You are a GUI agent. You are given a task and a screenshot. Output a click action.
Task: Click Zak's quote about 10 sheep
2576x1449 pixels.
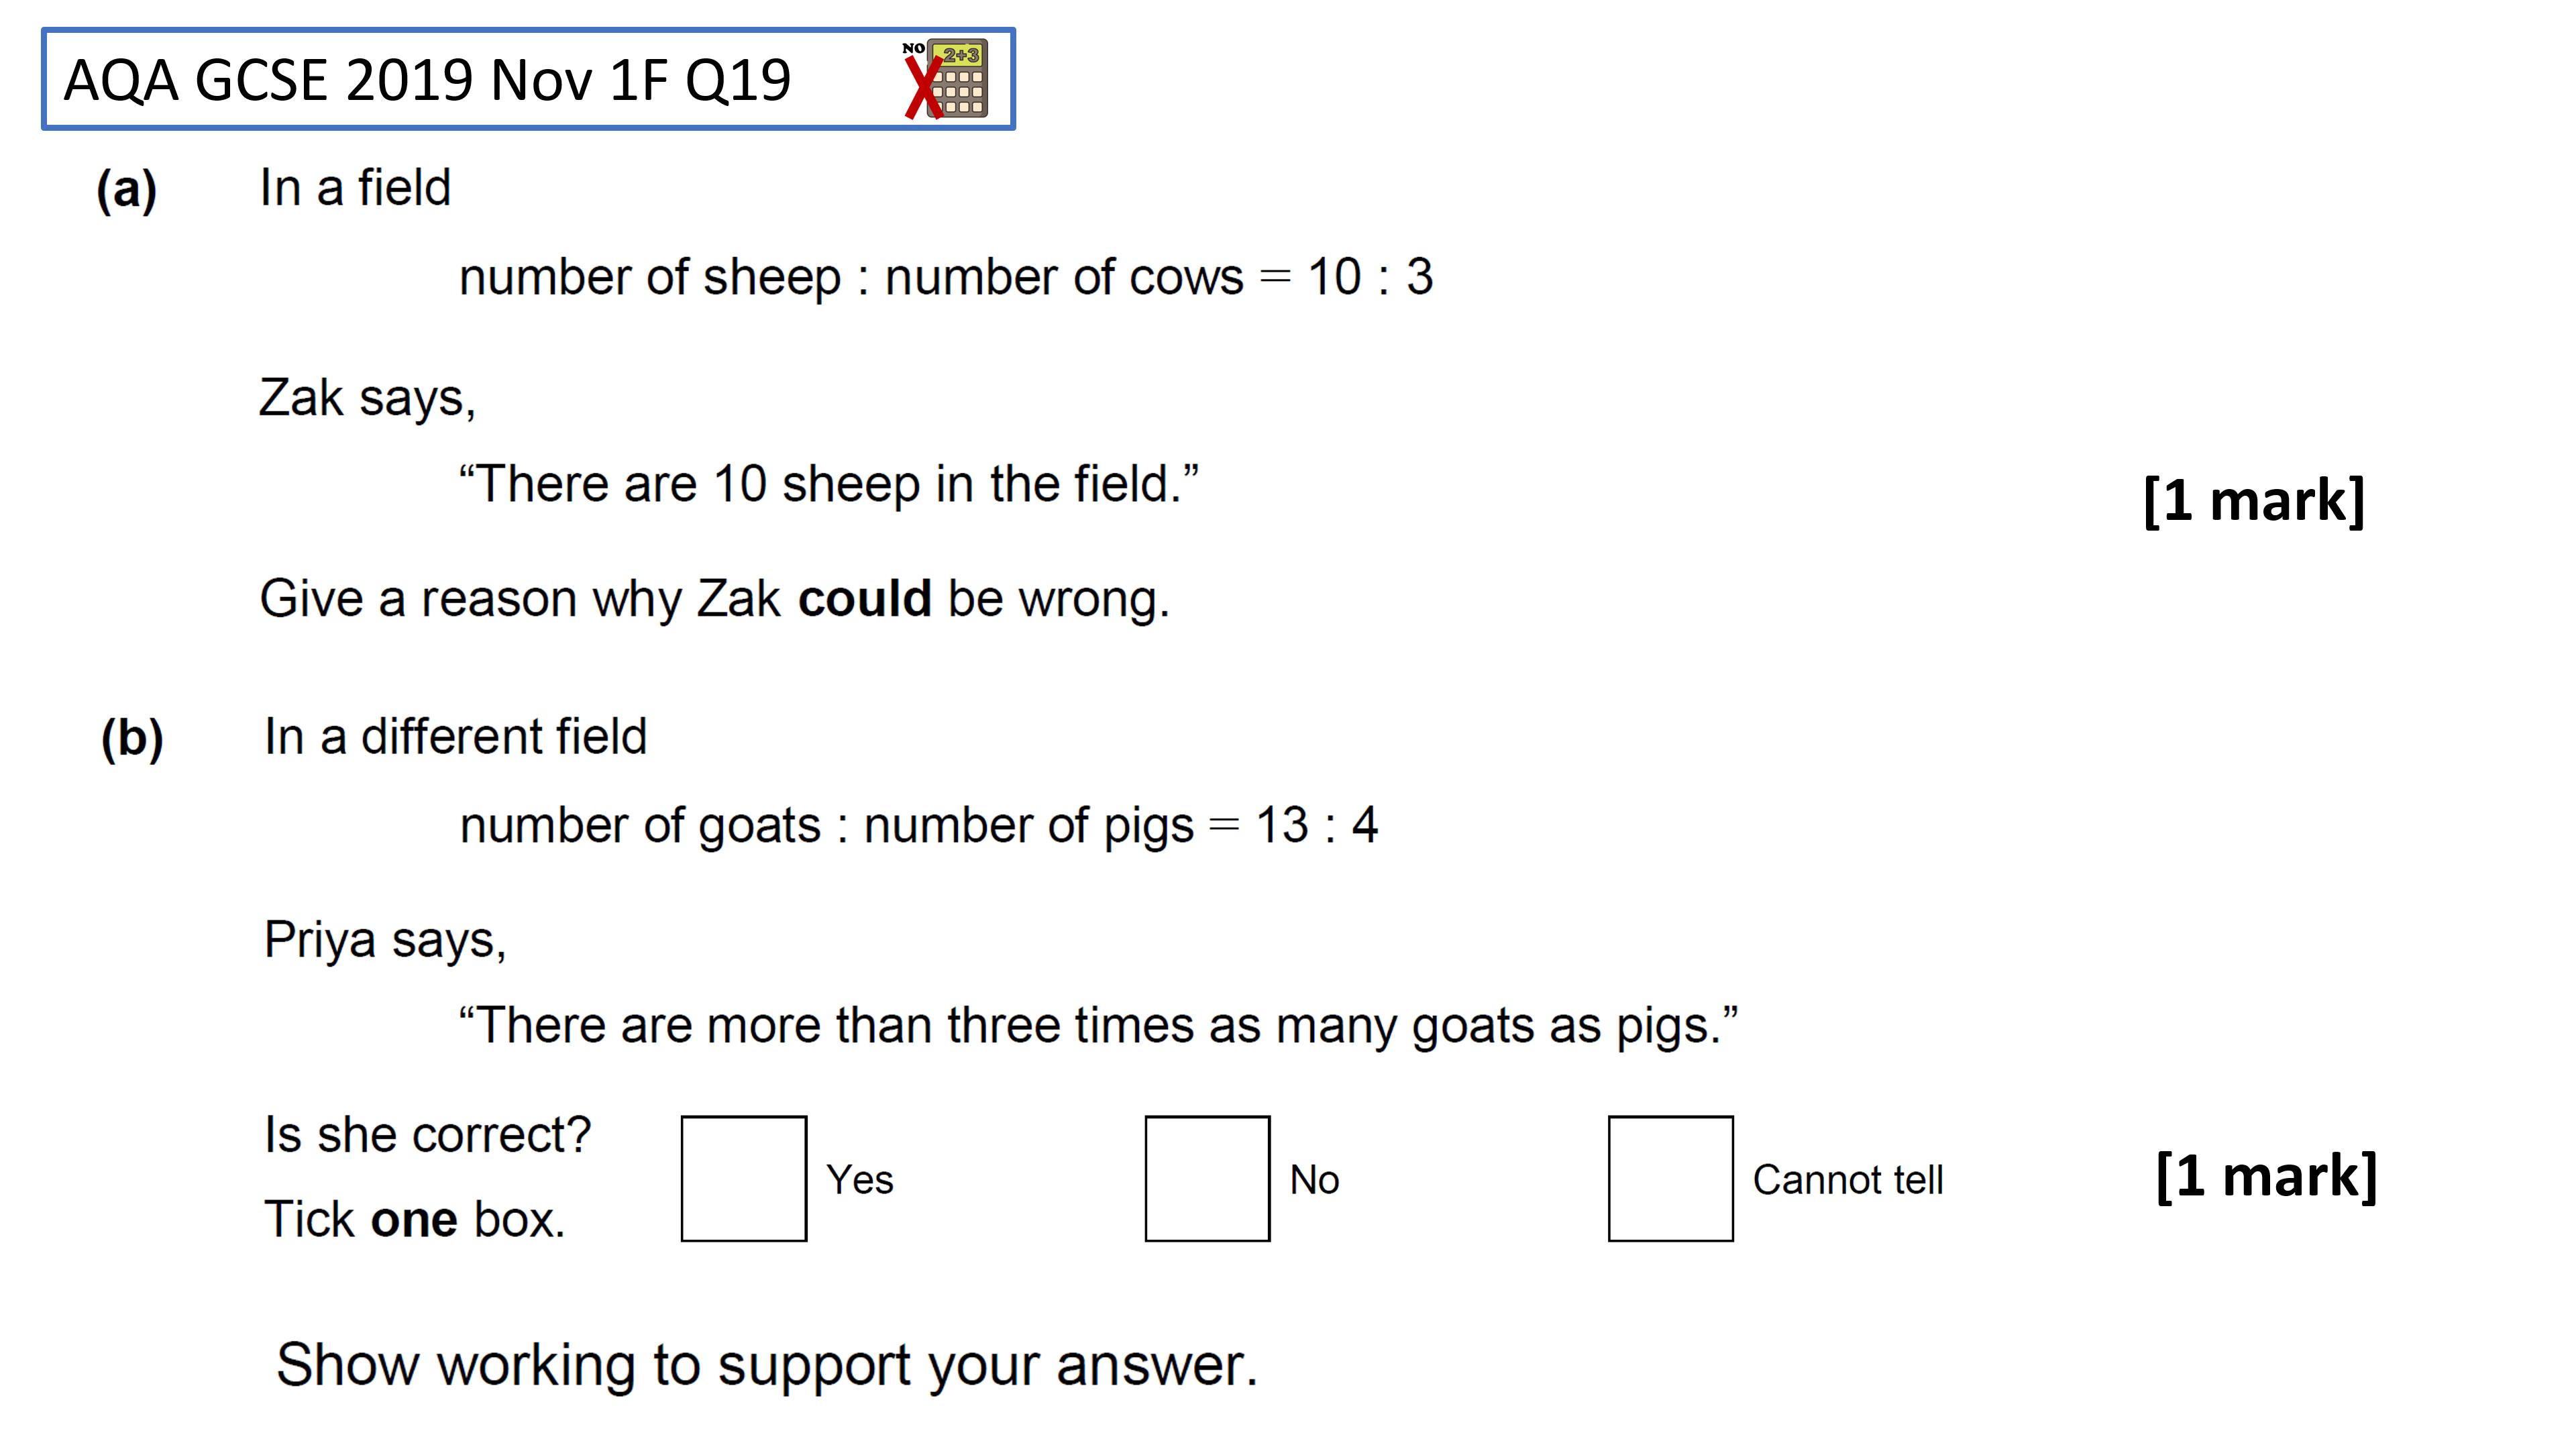click(x=828, y=485)
